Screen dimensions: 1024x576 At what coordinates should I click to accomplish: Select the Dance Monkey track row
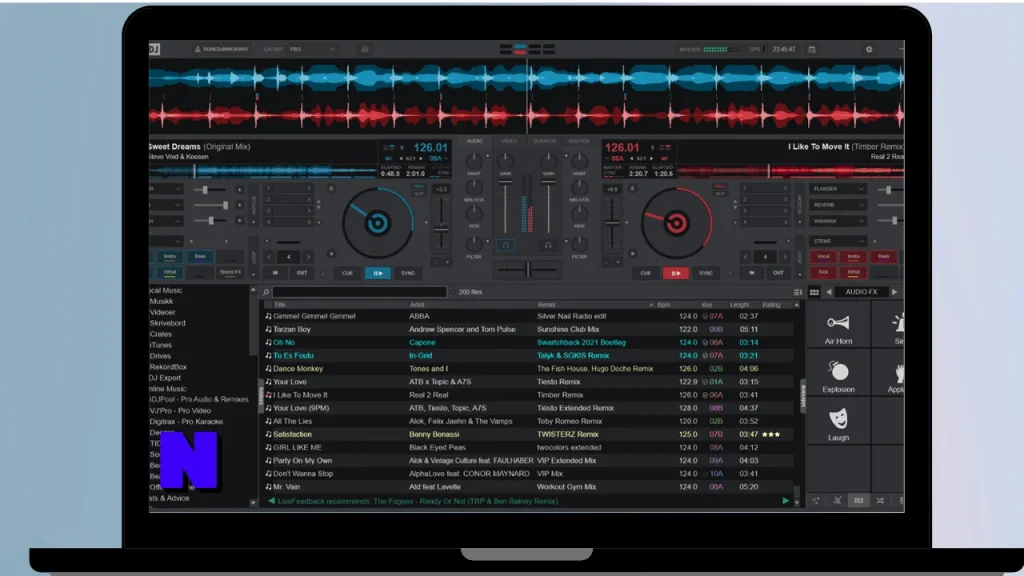529,368
